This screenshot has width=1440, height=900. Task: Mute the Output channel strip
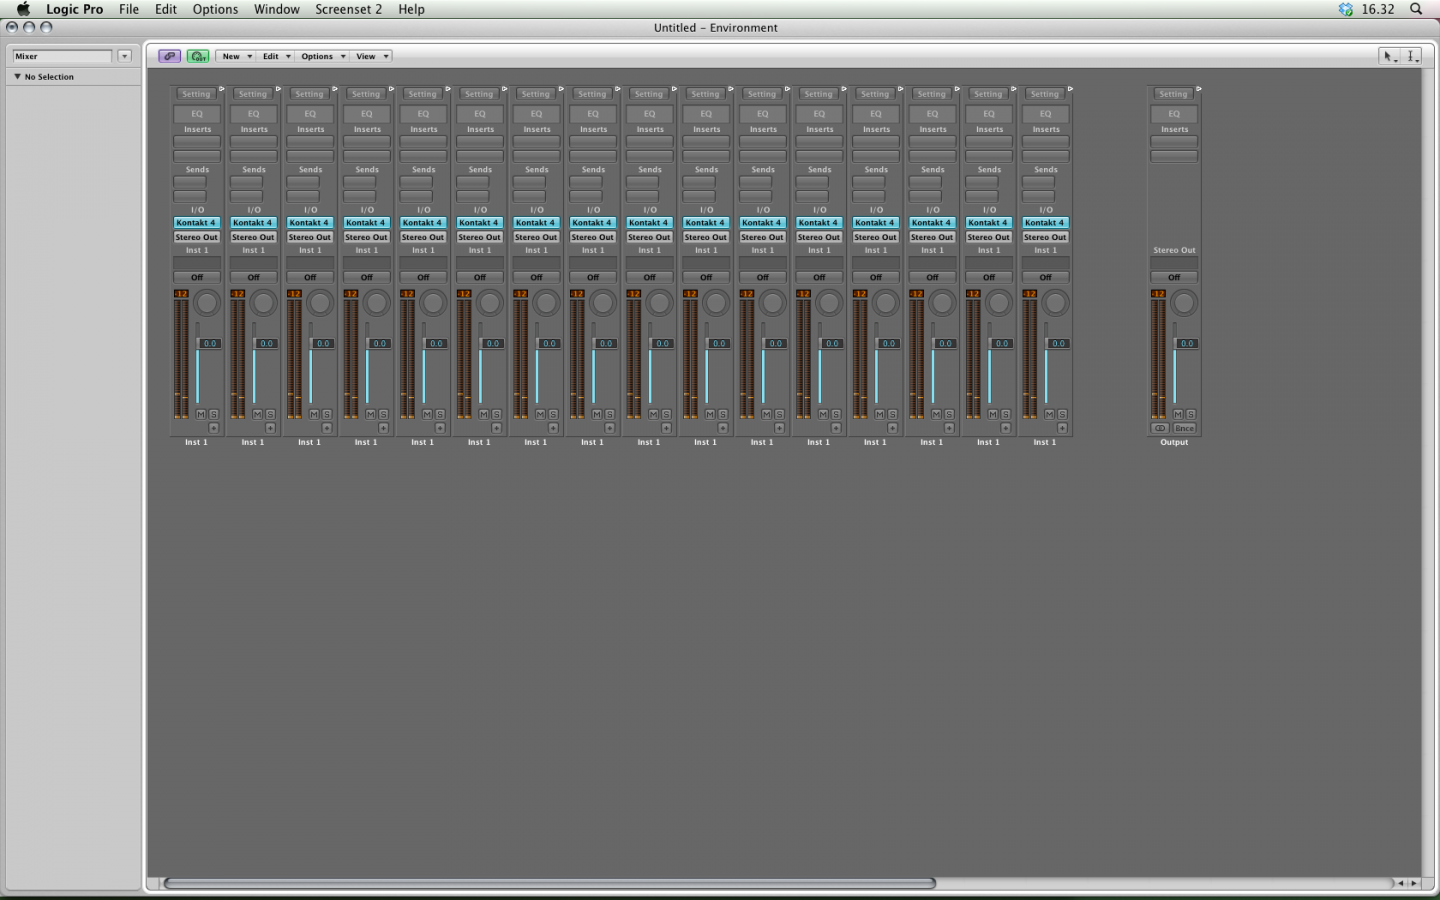(x=1177, y=414)
